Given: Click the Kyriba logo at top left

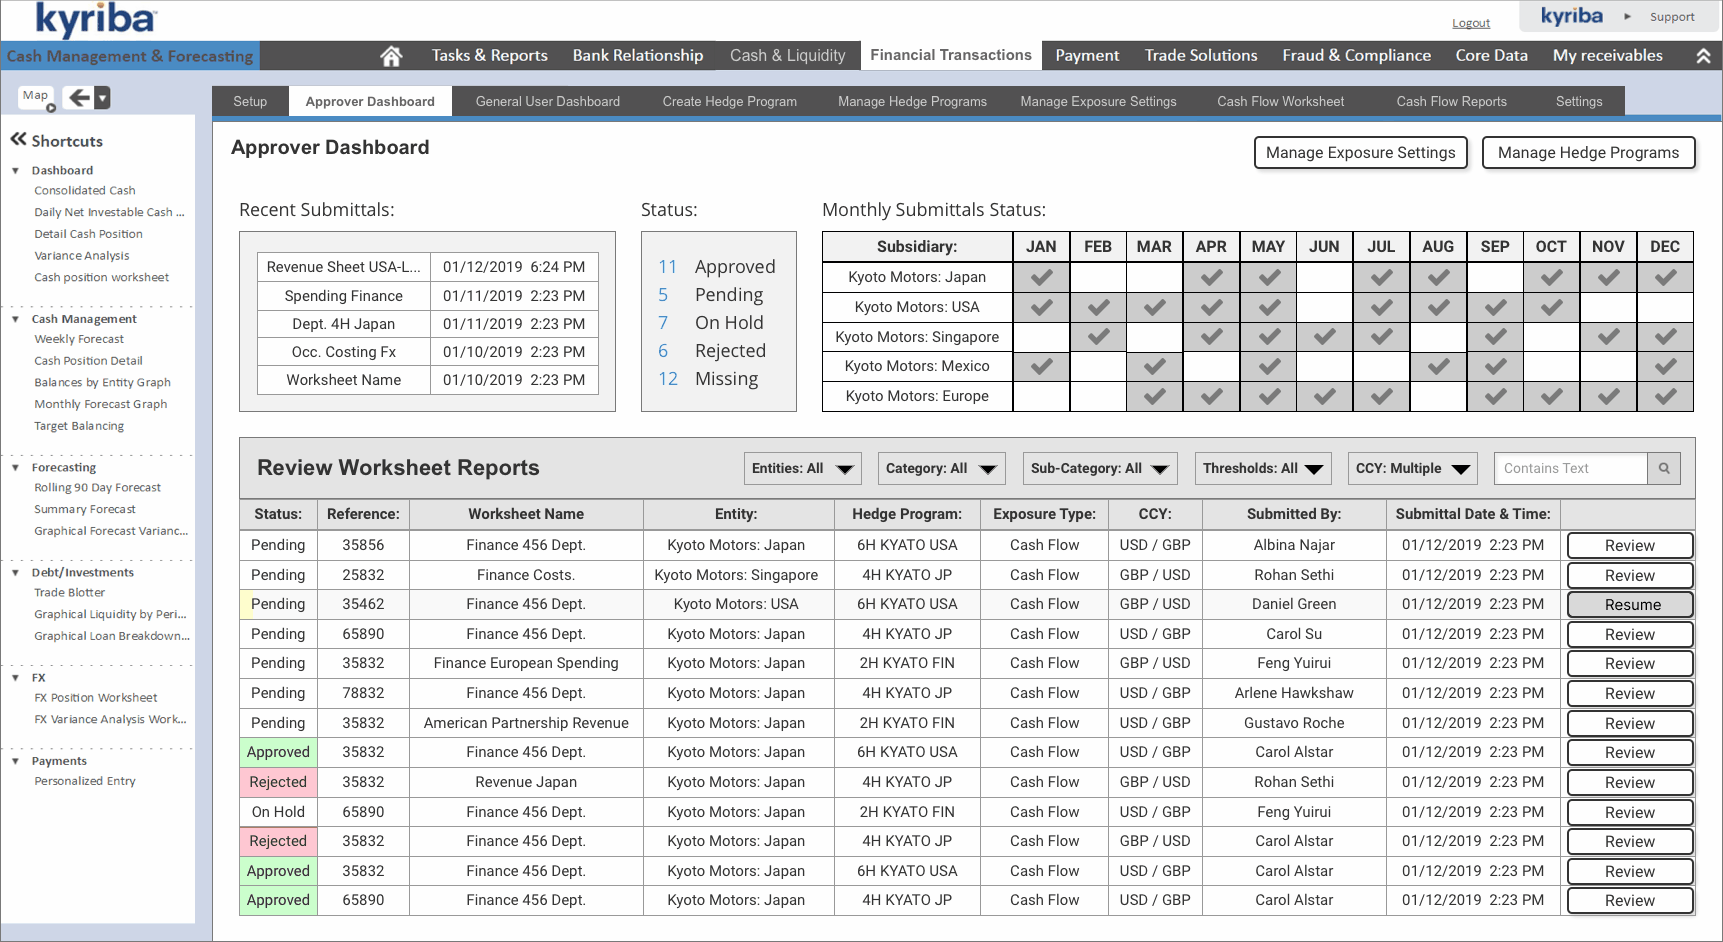Looking at the screenshot, I should click(x=95, y=19).
